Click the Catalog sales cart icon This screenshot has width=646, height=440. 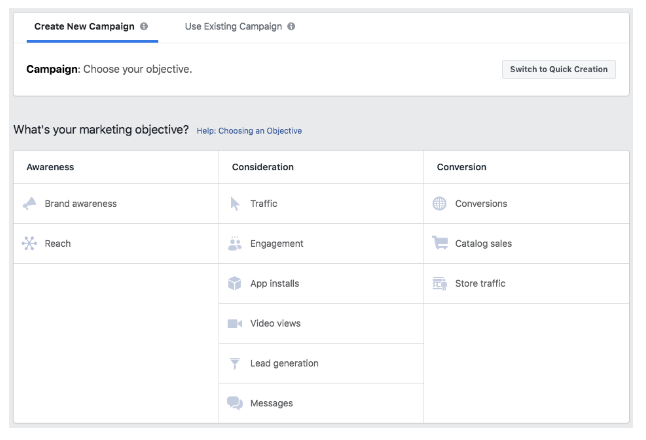point(440,243)
